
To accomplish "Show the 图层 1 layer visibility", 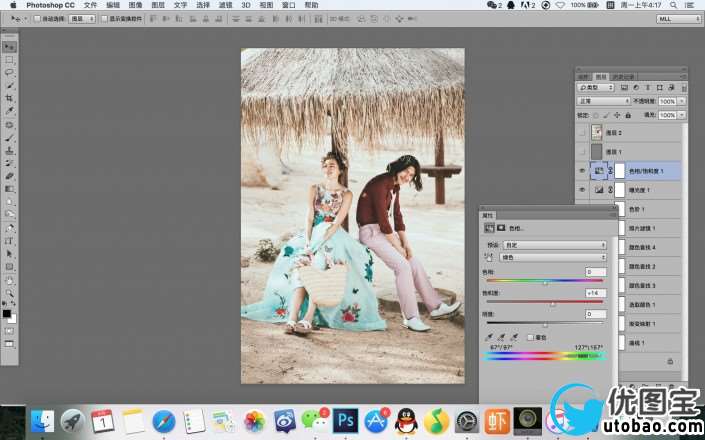I will tap(582, 151).
